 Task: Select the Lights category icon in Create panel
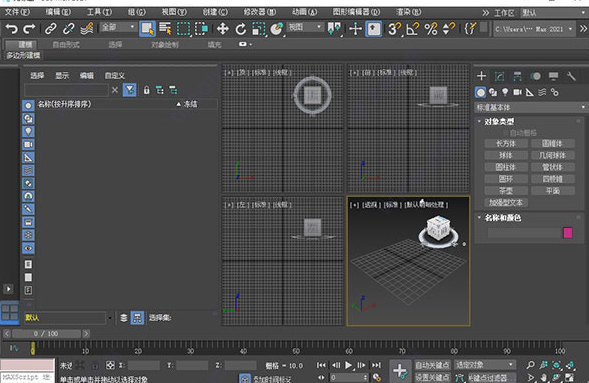tap(505, 92)
